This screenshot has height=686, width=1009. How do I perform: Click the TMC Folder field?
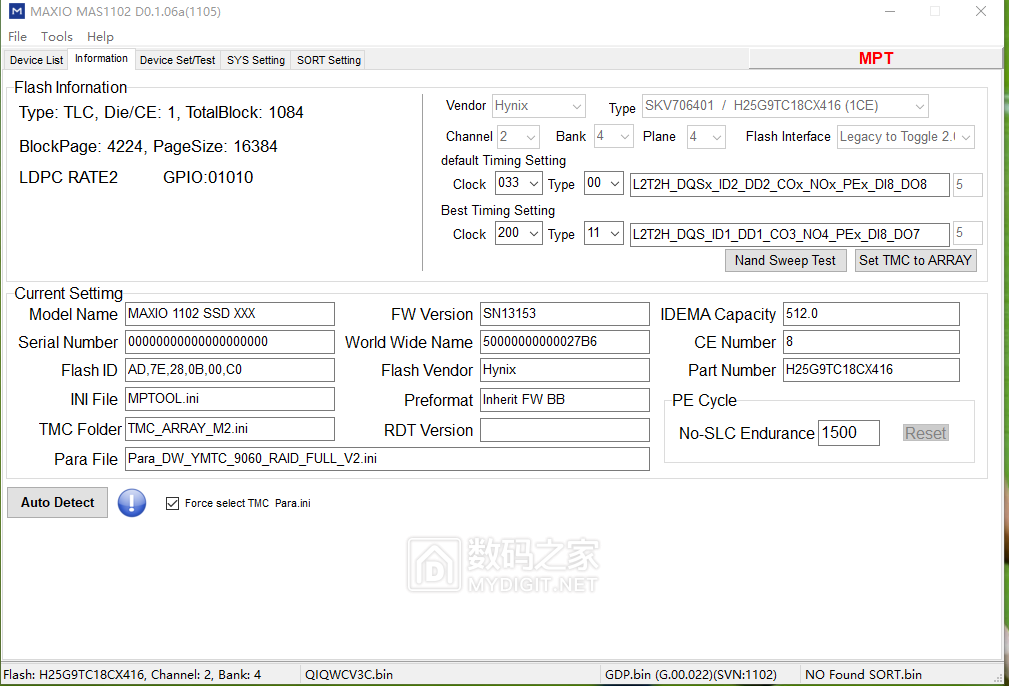click(230, 429)
